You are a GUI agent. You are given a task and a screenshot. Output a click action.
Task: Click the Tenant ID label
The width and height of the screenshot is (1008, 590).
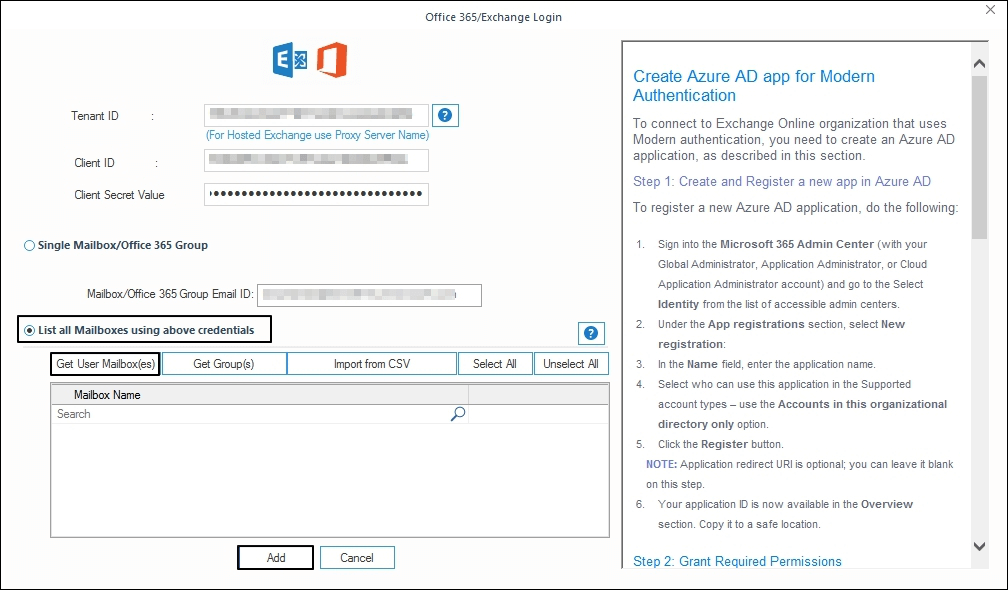click(x=94, y=116)
